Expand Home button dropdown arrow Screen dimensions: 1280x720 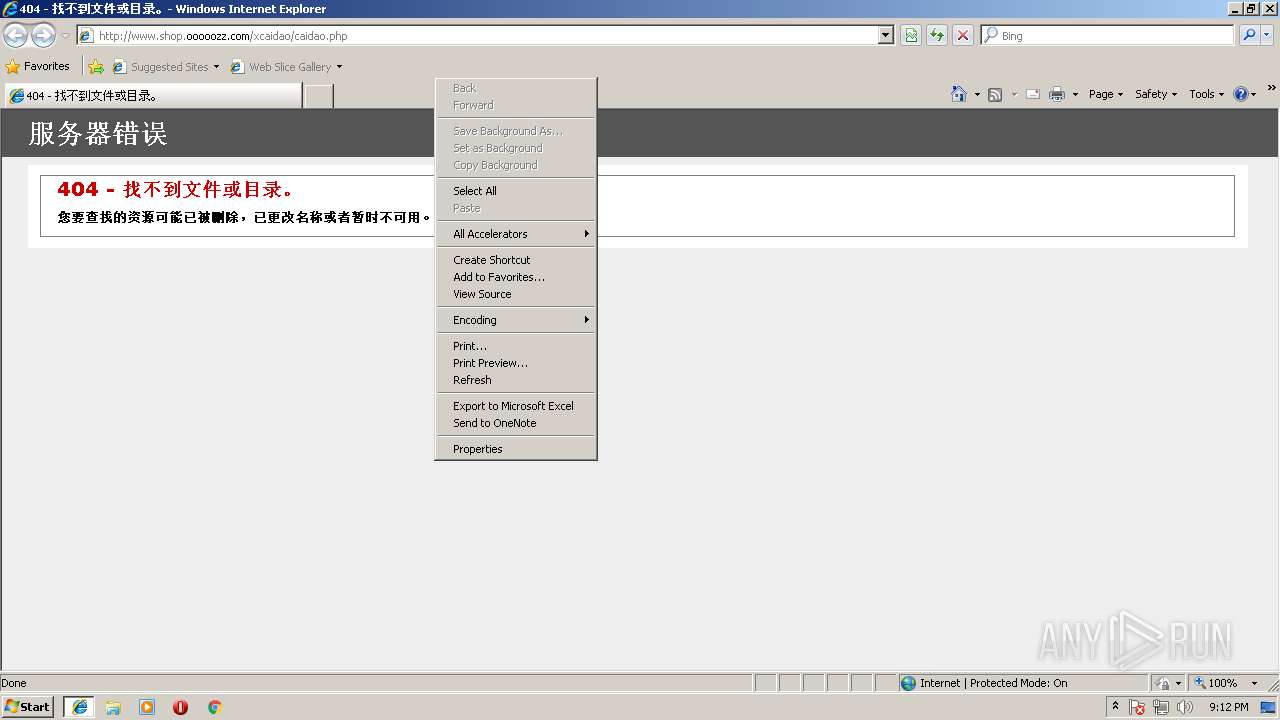[x=977, y=94]
